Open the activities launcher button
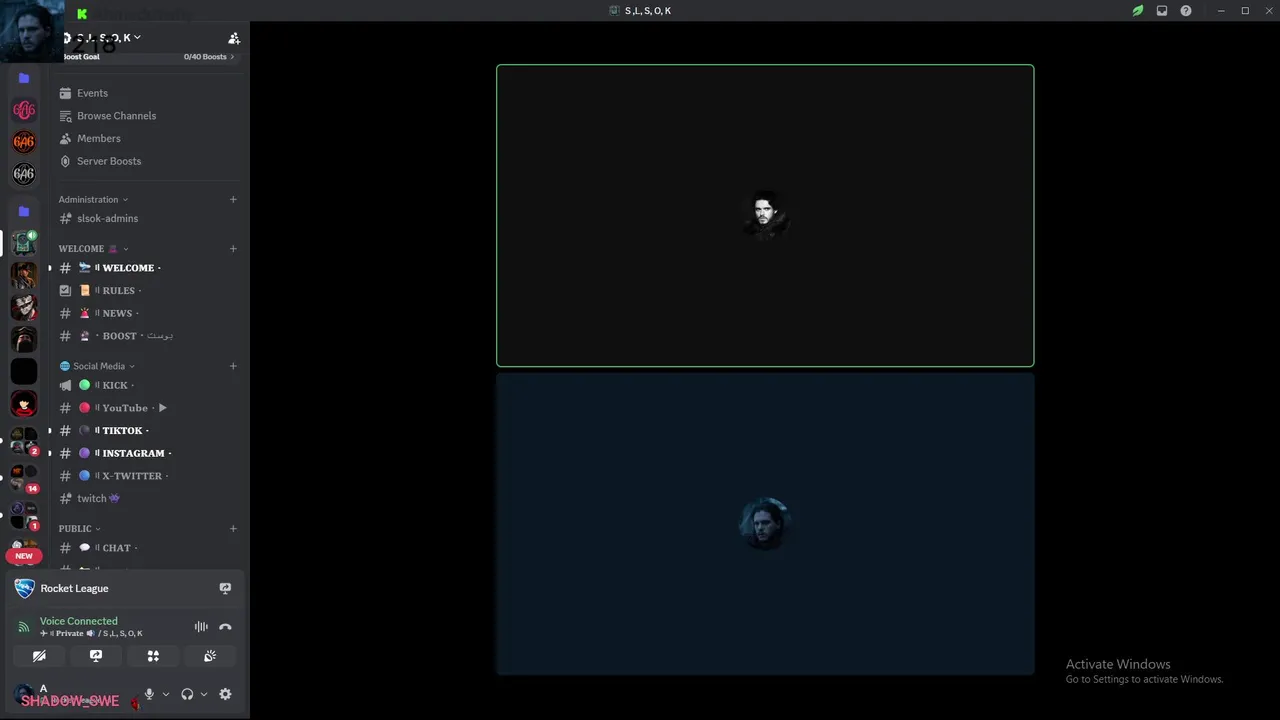 pyautogui.click(x=153, y=656)
